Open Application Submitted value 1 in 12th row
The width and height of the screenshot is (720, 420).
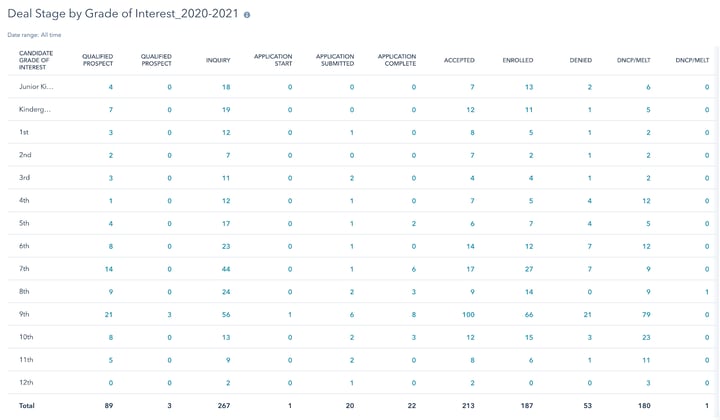coord(352,383)
